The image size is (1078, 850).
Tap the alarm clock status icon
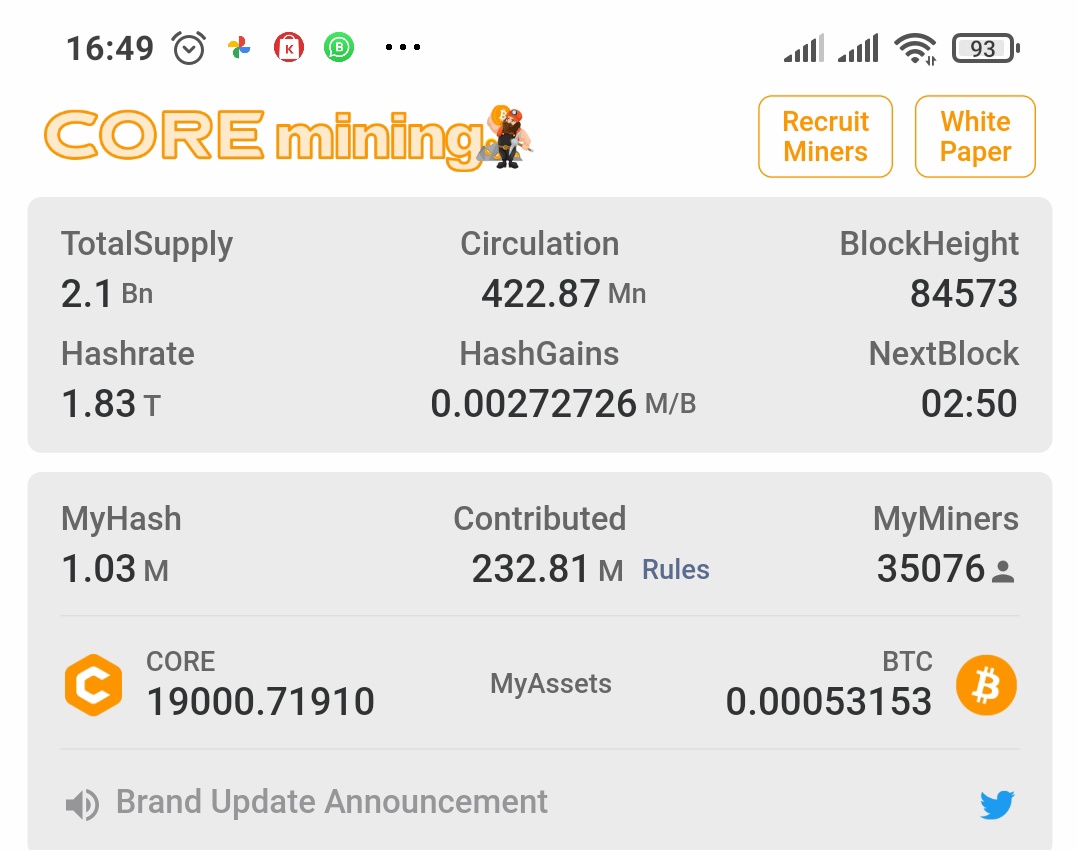[188, 48]
